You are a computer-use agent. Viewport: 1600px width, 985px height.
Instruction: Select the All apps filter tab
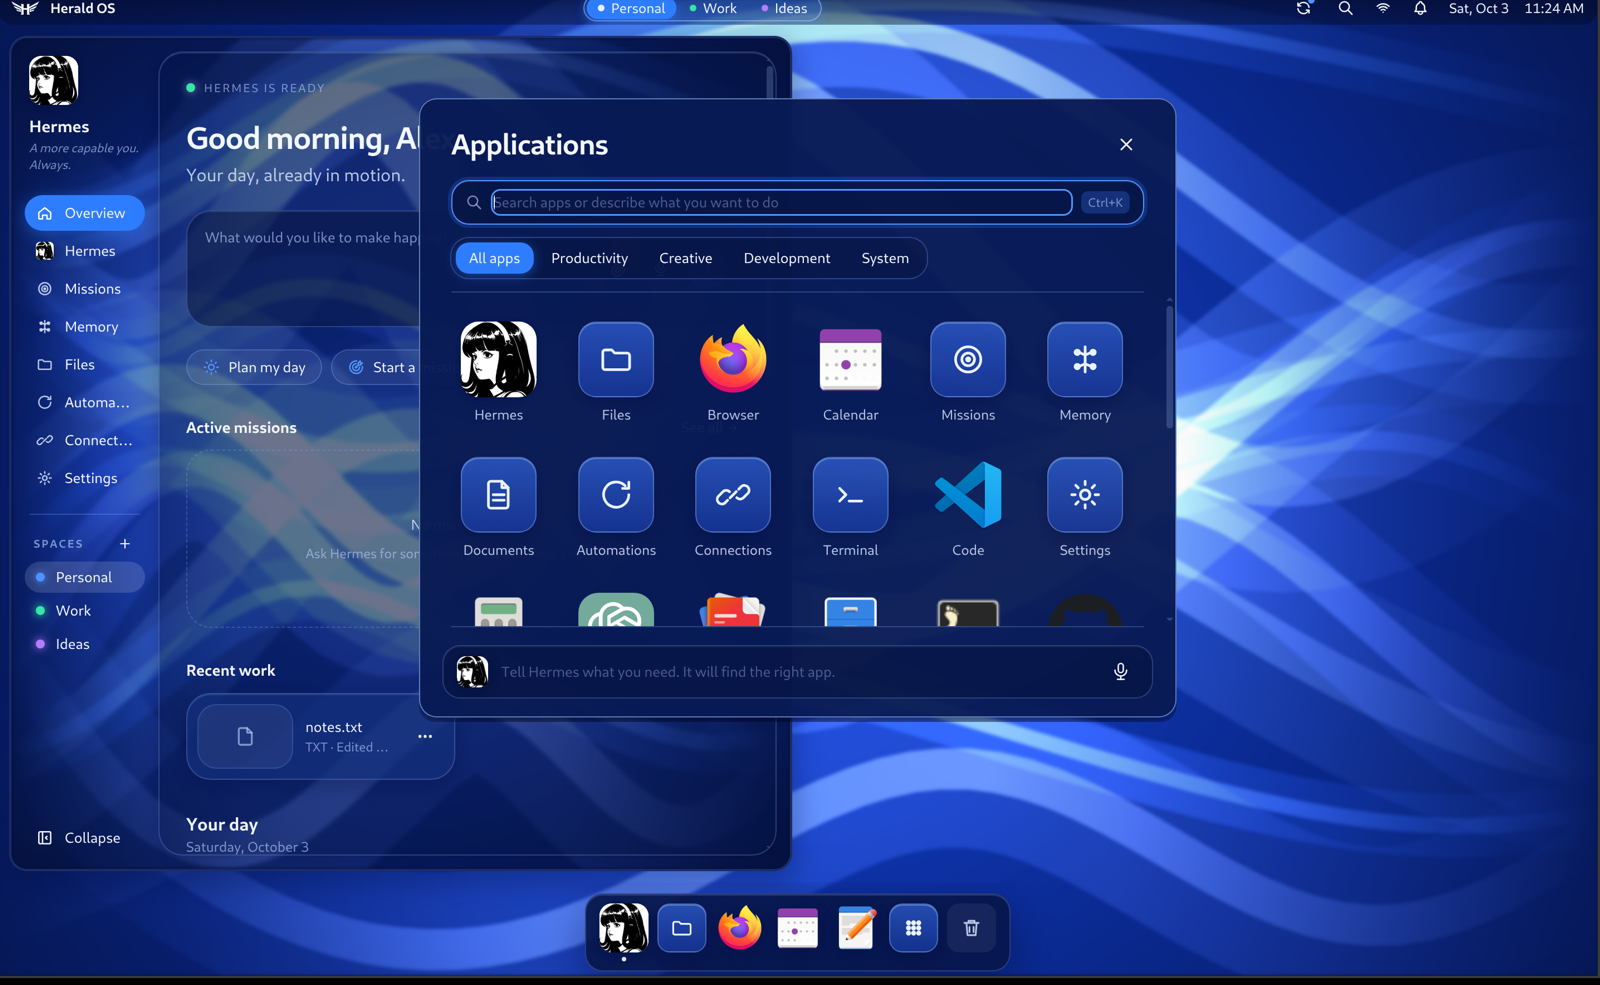tap(494, 258)
